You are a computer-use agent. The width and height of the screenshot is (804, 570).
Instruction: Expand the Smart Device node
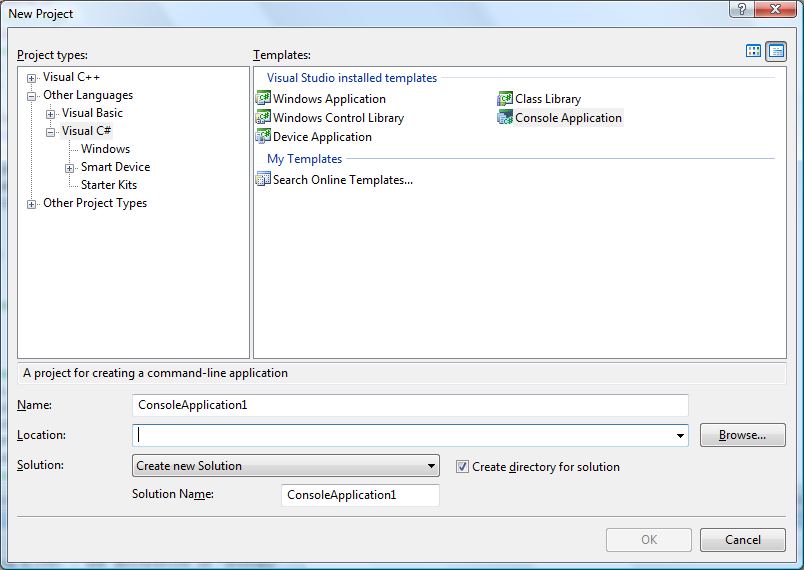point(69,168)
